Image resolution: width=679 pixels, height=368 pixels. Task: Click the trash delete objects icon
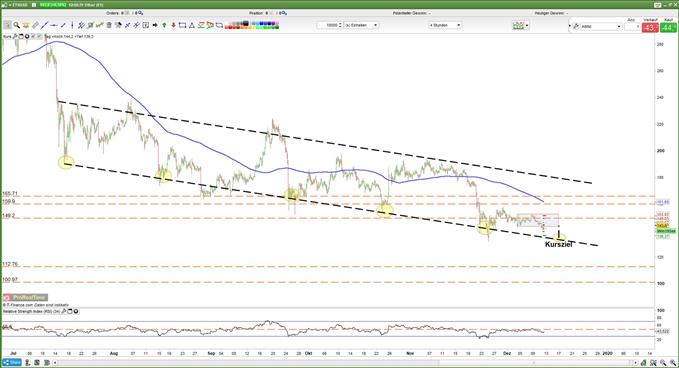pos(109,25)
